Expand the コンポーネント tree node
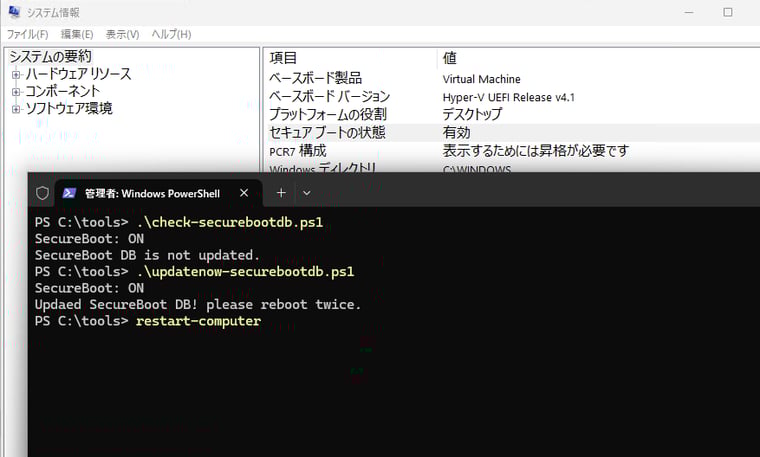The height and width of the screenshot is (457, 760). [x=16, y=92]
